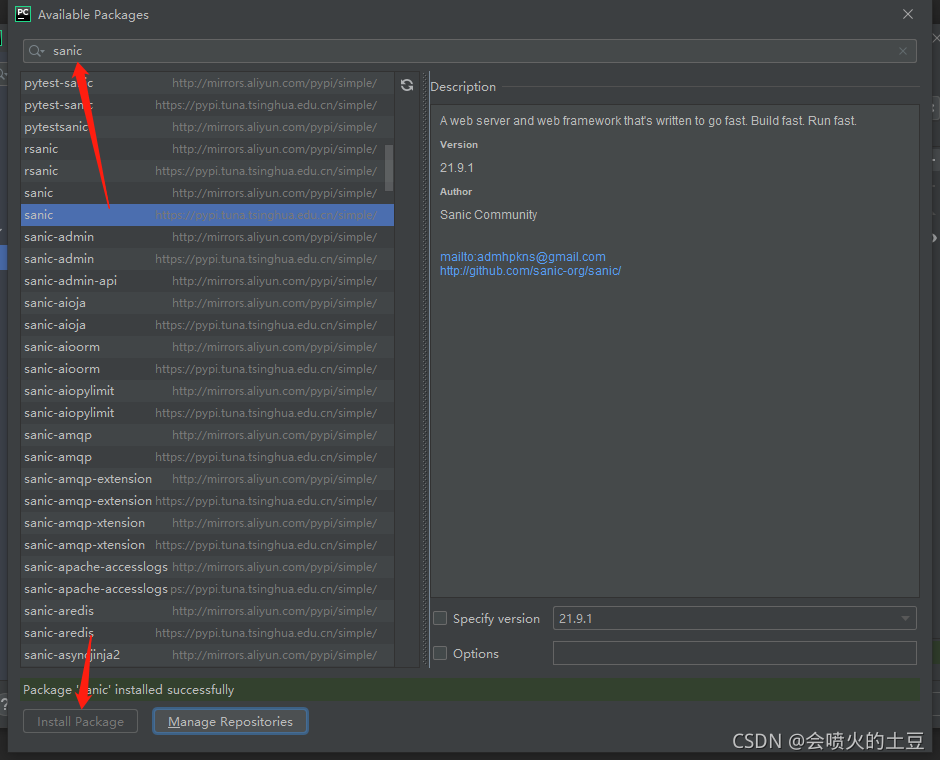Click the version number 21.9.1 in the description
This screenshot has height=760, width=940.
[457, 168]
